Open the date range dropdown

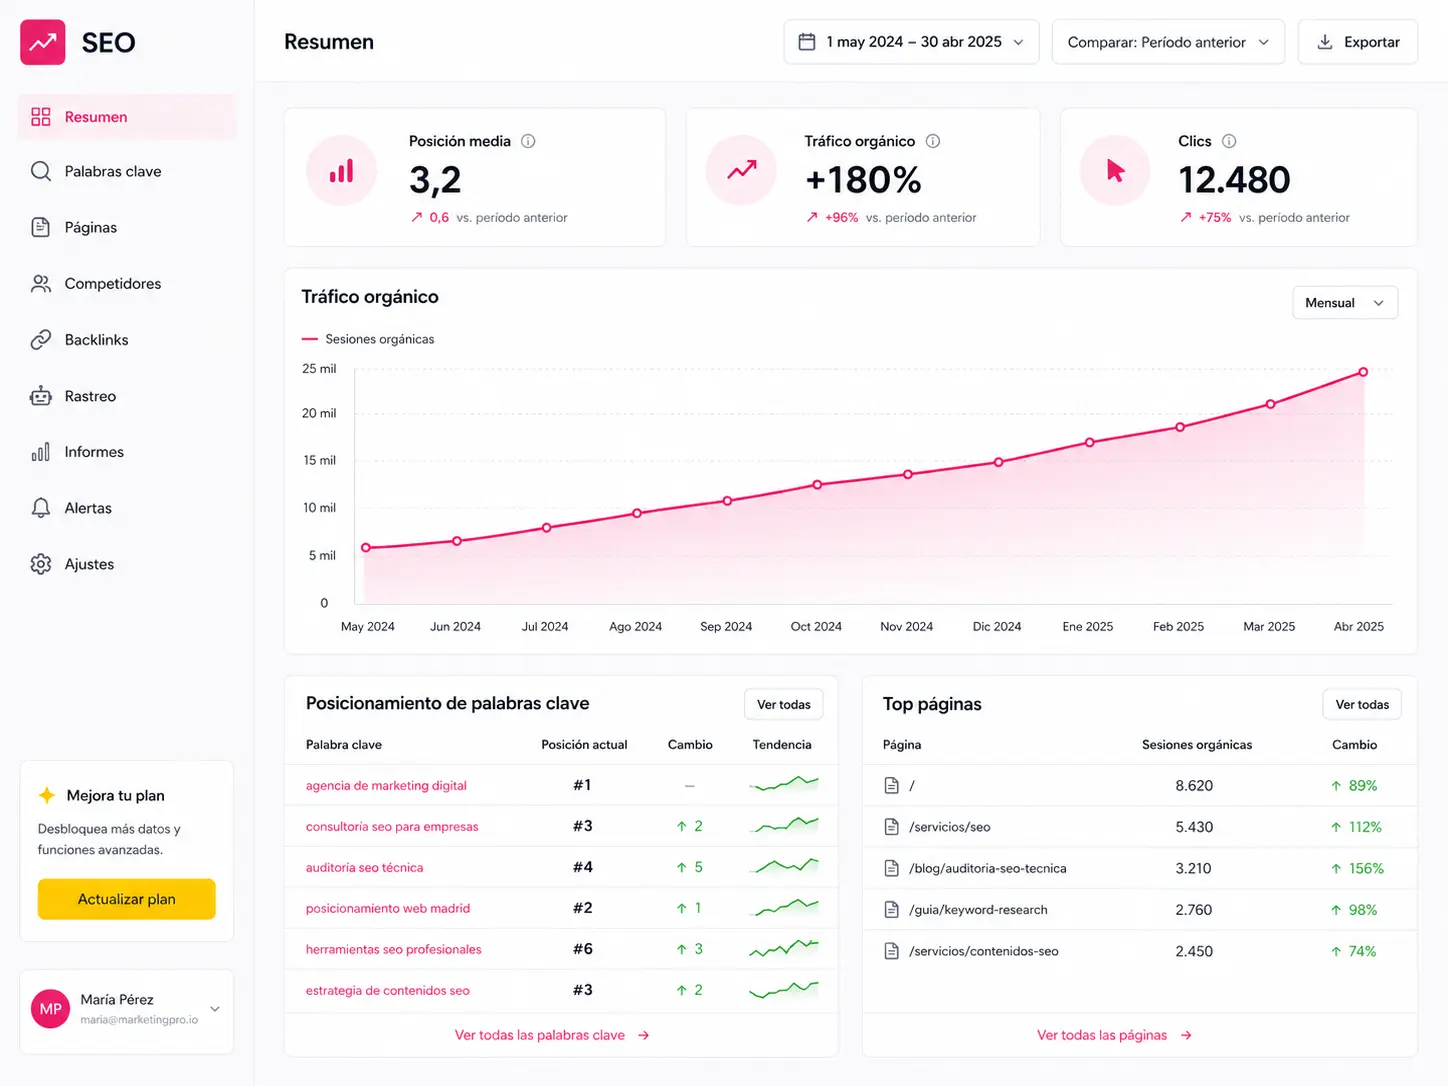(911, 42)
